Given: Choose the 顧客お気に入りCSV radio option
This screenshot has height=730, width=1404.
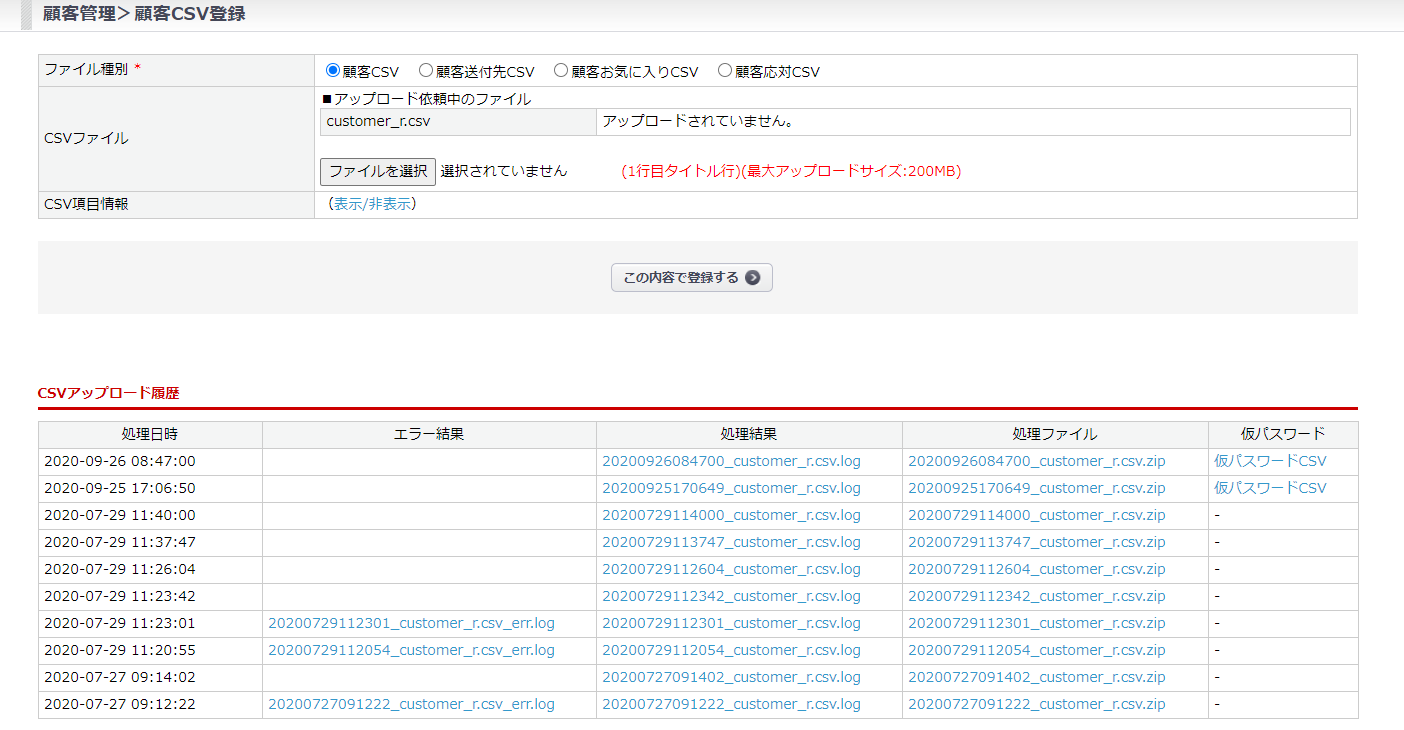Looking at the screenshot, I should click(x=561, y=71).
